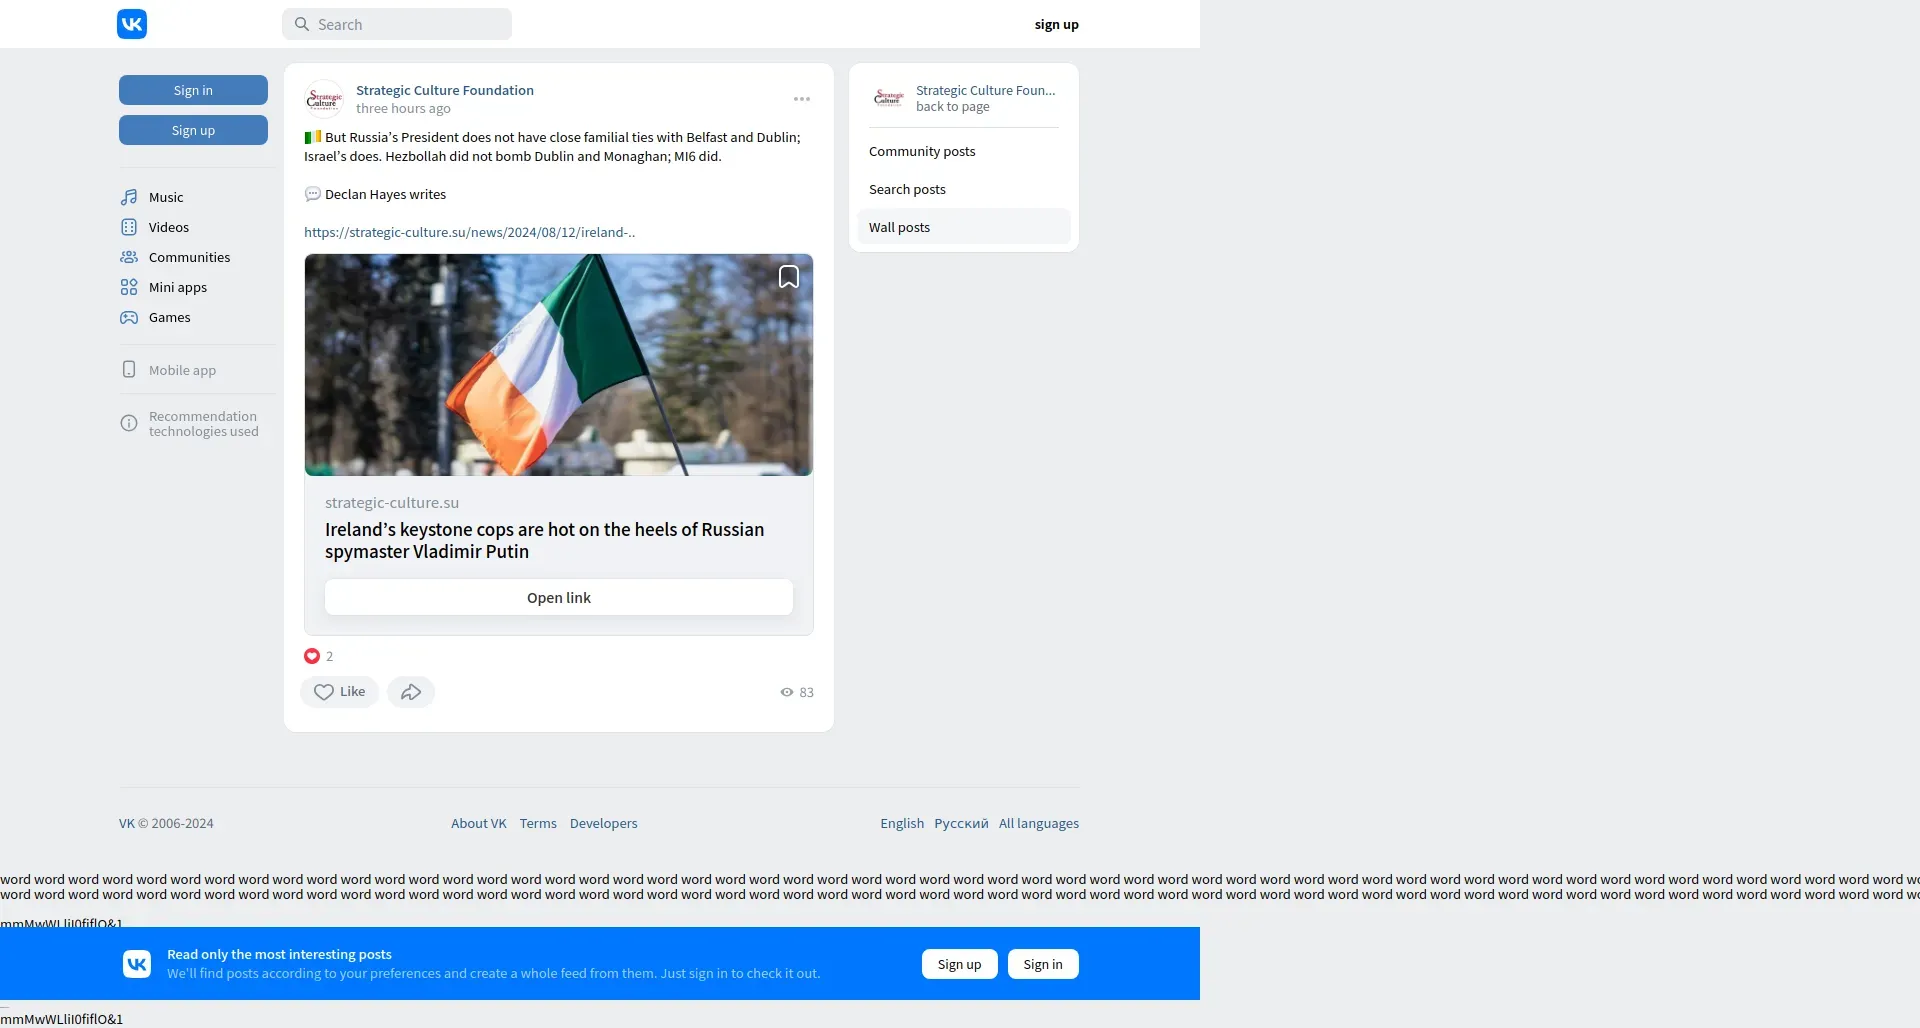This screenshot has width=1920, height=1028.
Task: Click the views eye icon
Action: point(787,692)
